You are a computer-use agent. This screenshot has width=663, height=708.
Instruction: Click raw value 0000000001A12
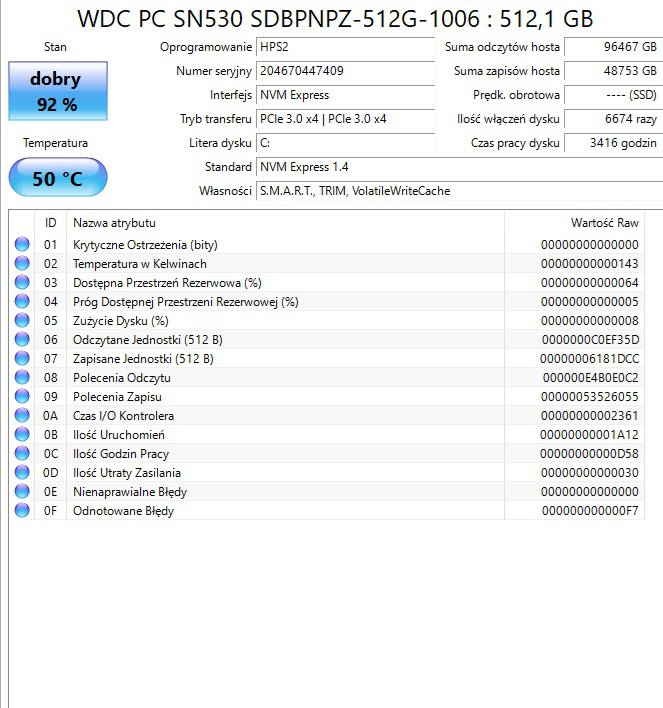(x=589, y=435)
